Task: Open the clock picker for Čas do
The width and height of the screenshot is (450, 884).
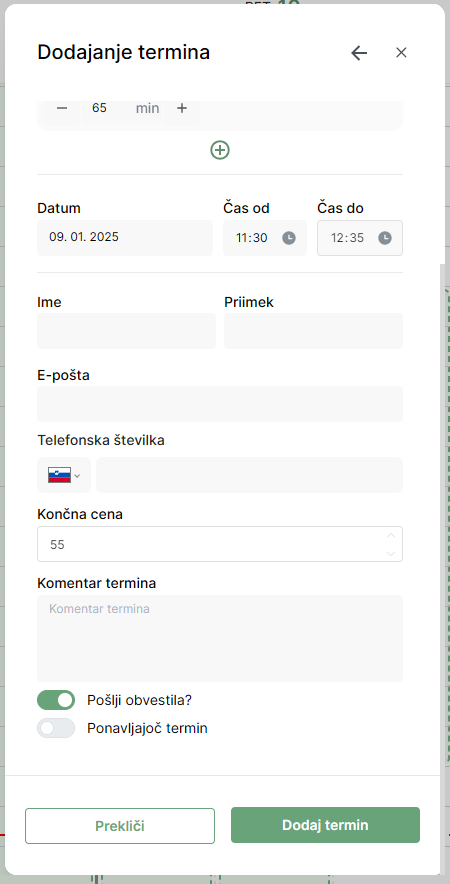Action: 385,238
